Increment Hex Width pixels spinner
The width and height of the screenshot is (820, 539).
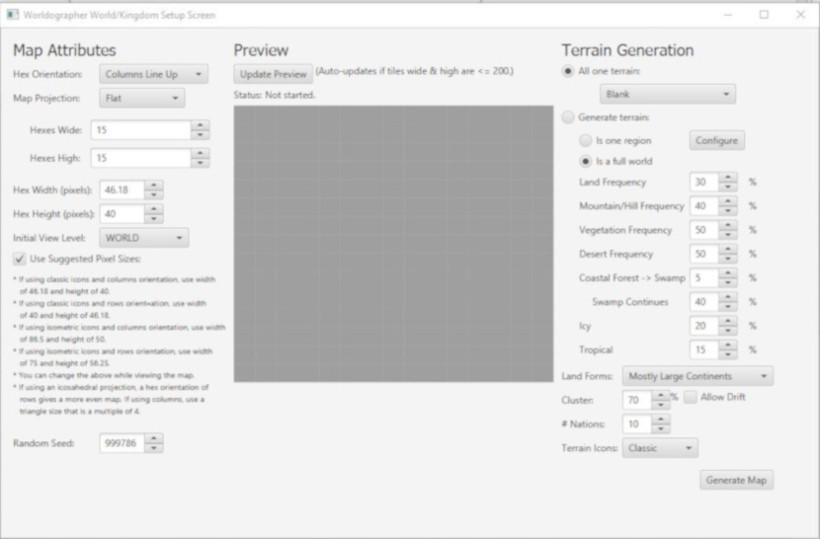pyautogui.click(x=154, y=184)
